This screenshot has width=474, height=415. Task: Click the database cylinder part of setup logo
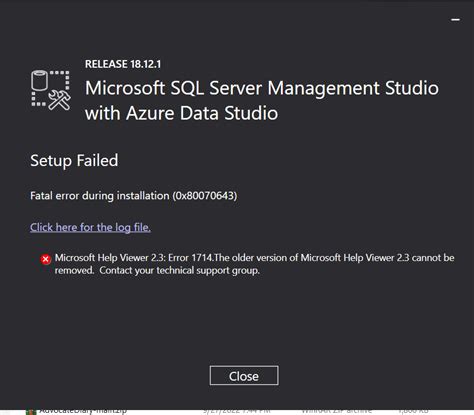tap(39, 80)
